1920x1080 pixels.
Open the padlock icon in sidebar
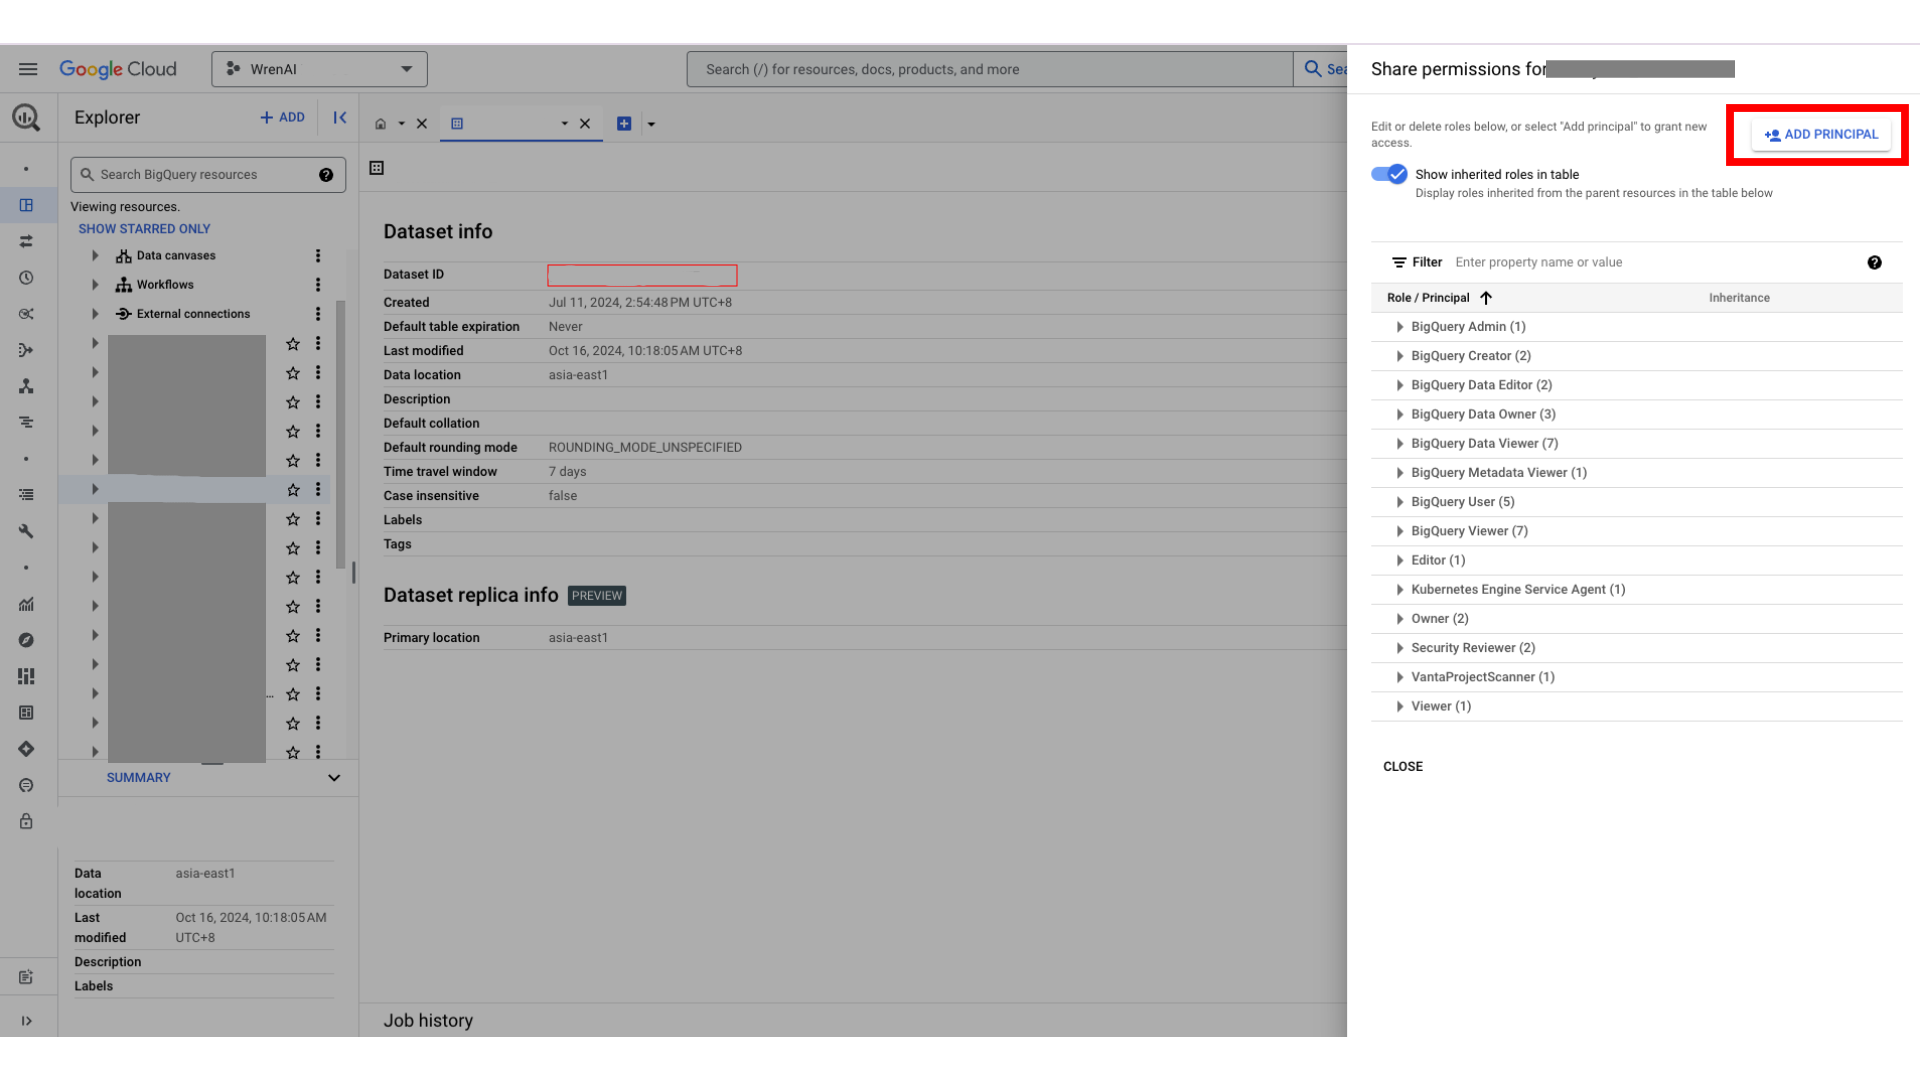pyautogui.click(x=27, y=821)
